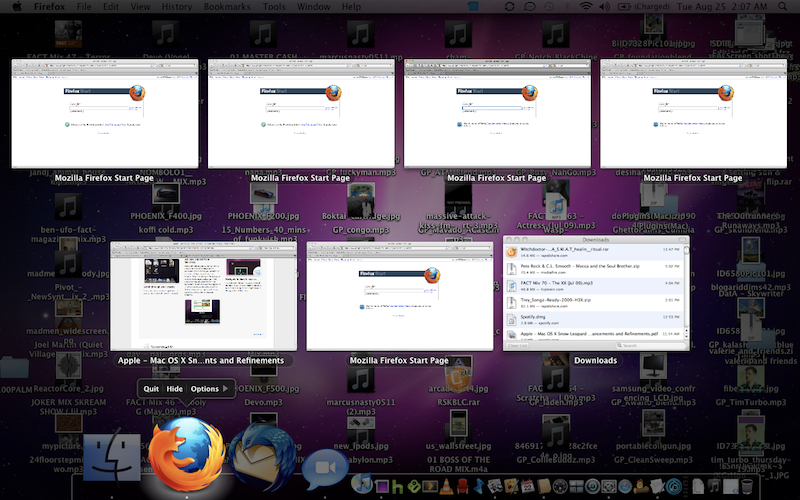Select the Devo.mp3 desktop file

[x=263, y=402]
